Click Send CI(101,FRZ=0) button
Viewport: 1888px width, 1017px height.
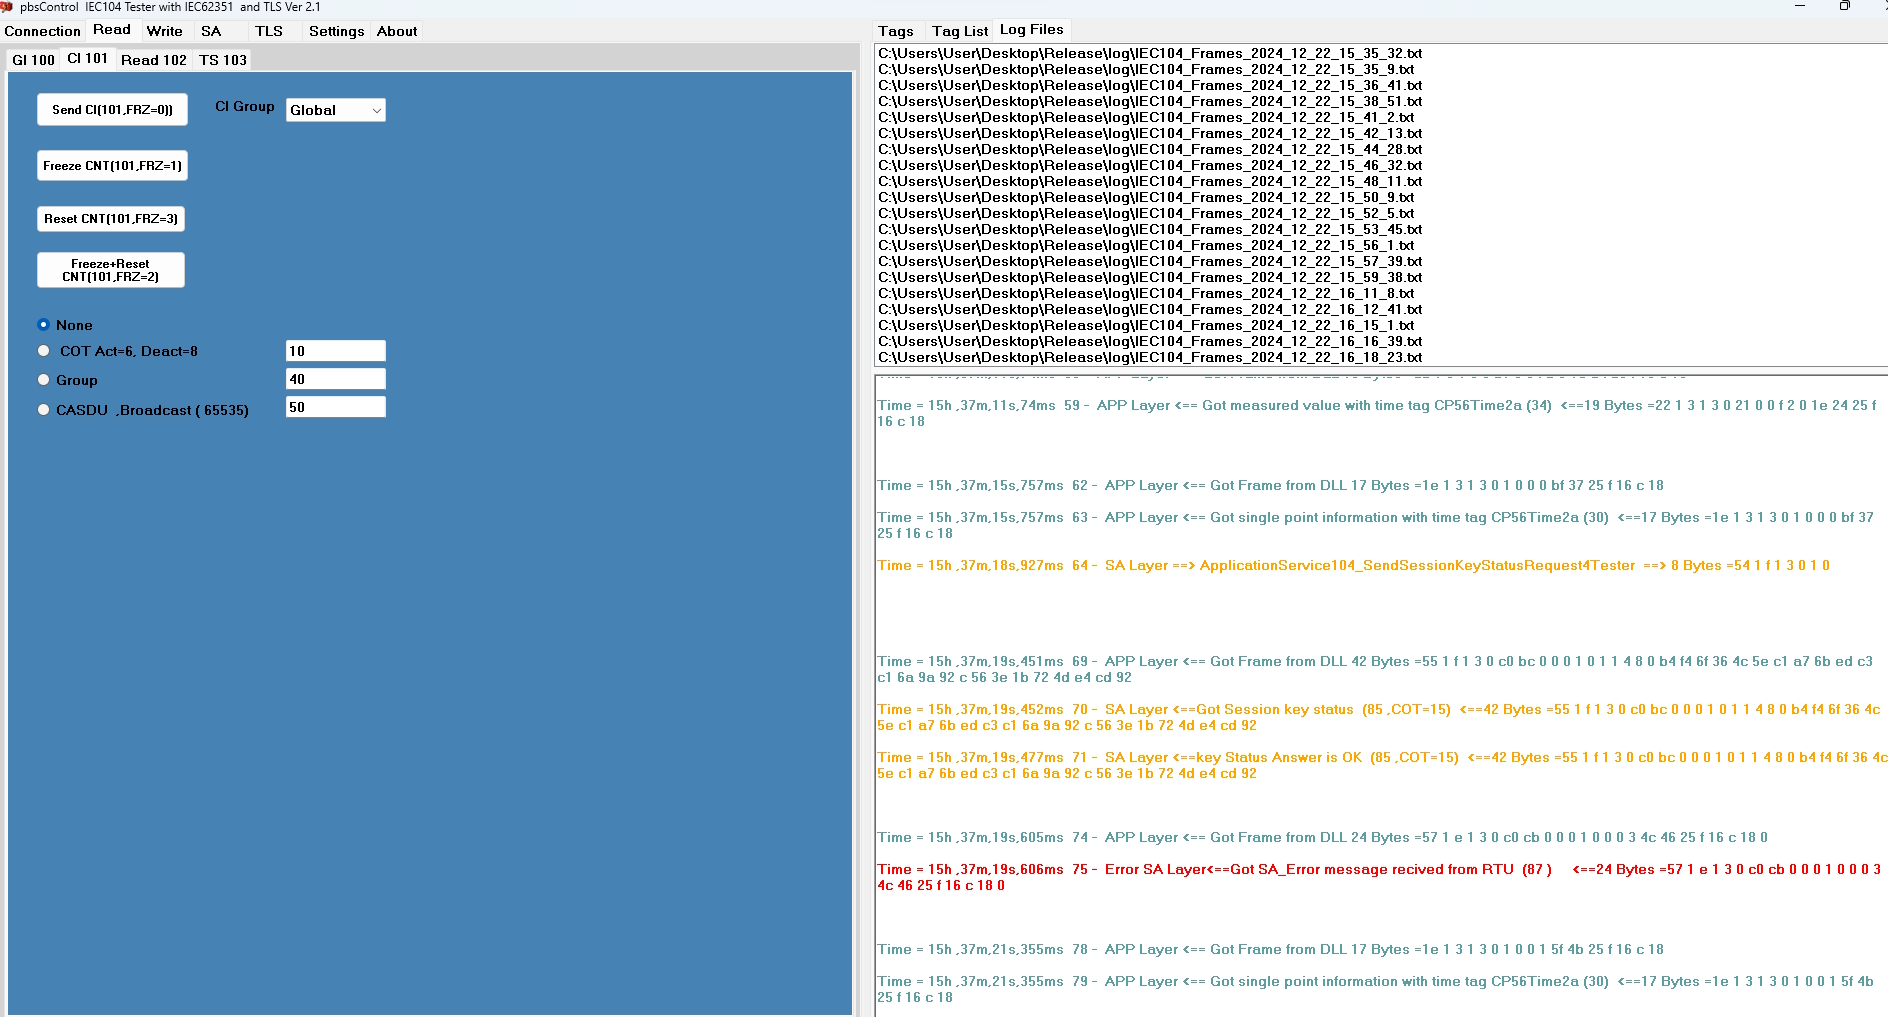112,110
